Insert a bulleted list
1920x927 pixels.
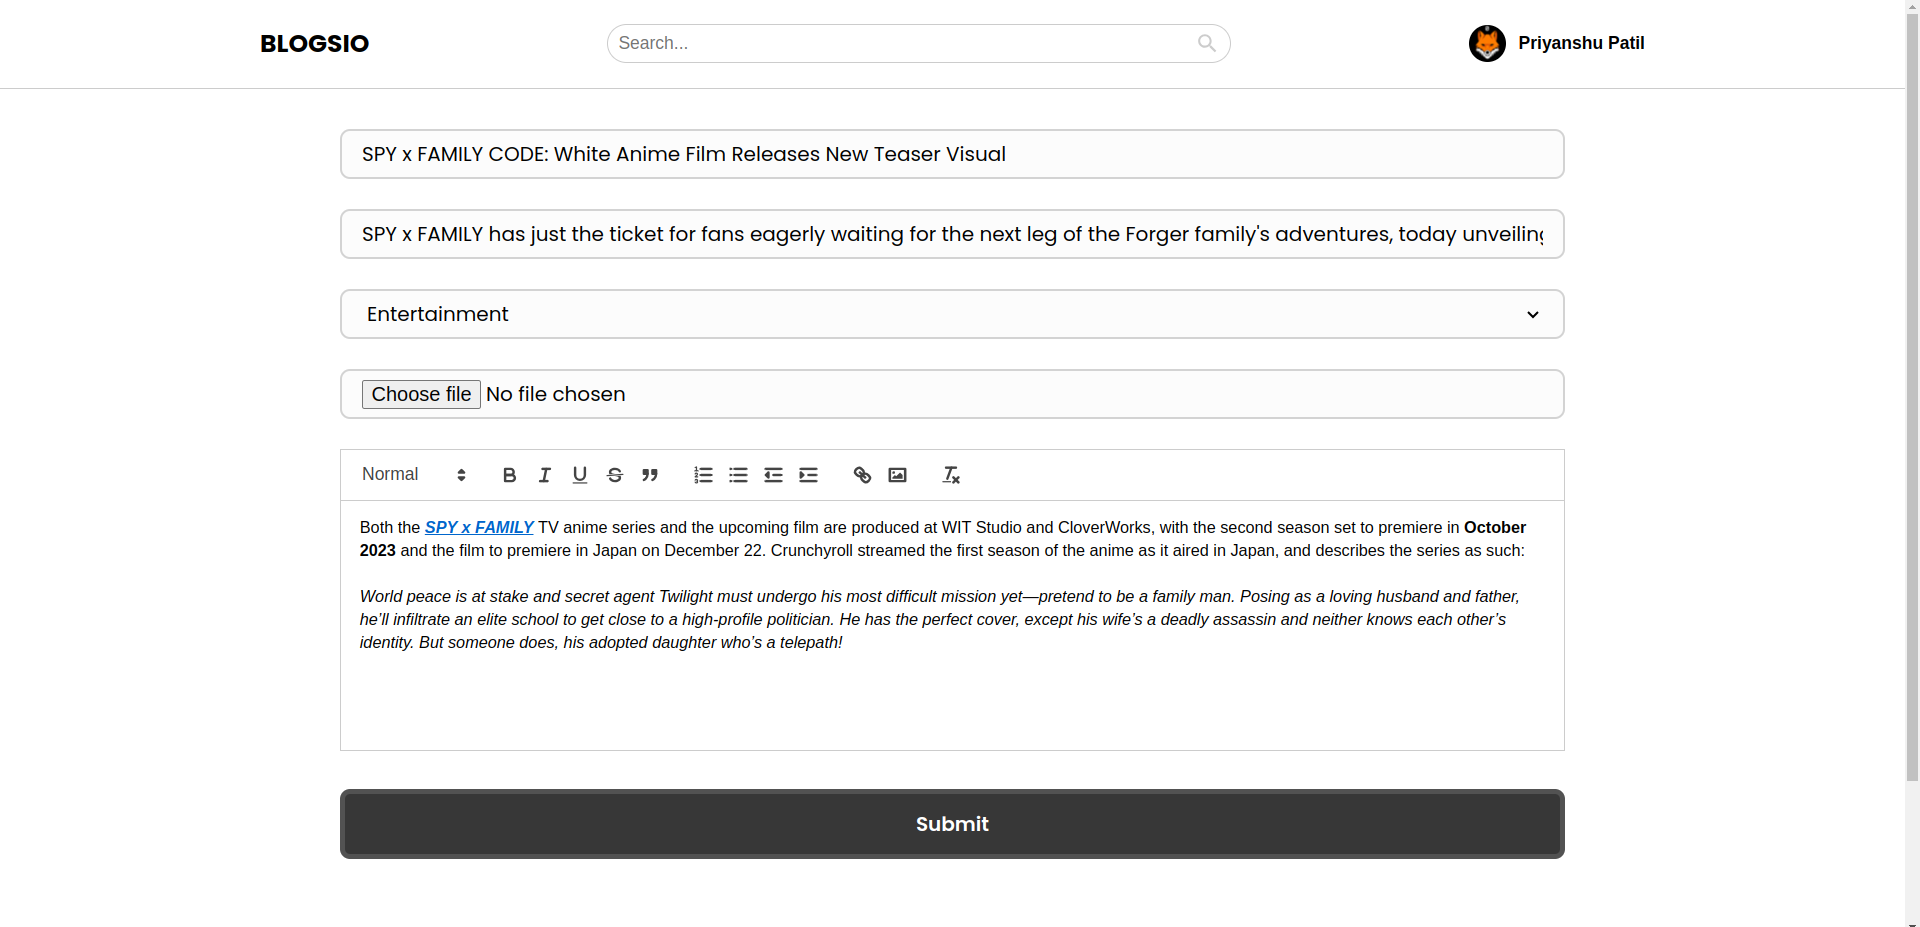[738, 475]
